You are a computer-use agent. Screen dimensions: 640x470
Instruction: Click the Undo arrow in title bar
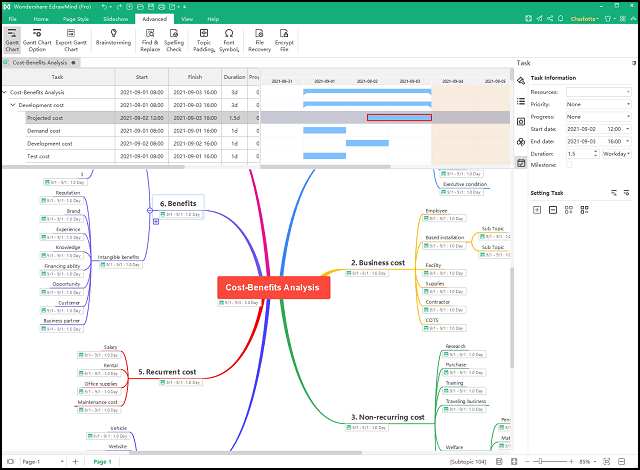coord(105,7)
